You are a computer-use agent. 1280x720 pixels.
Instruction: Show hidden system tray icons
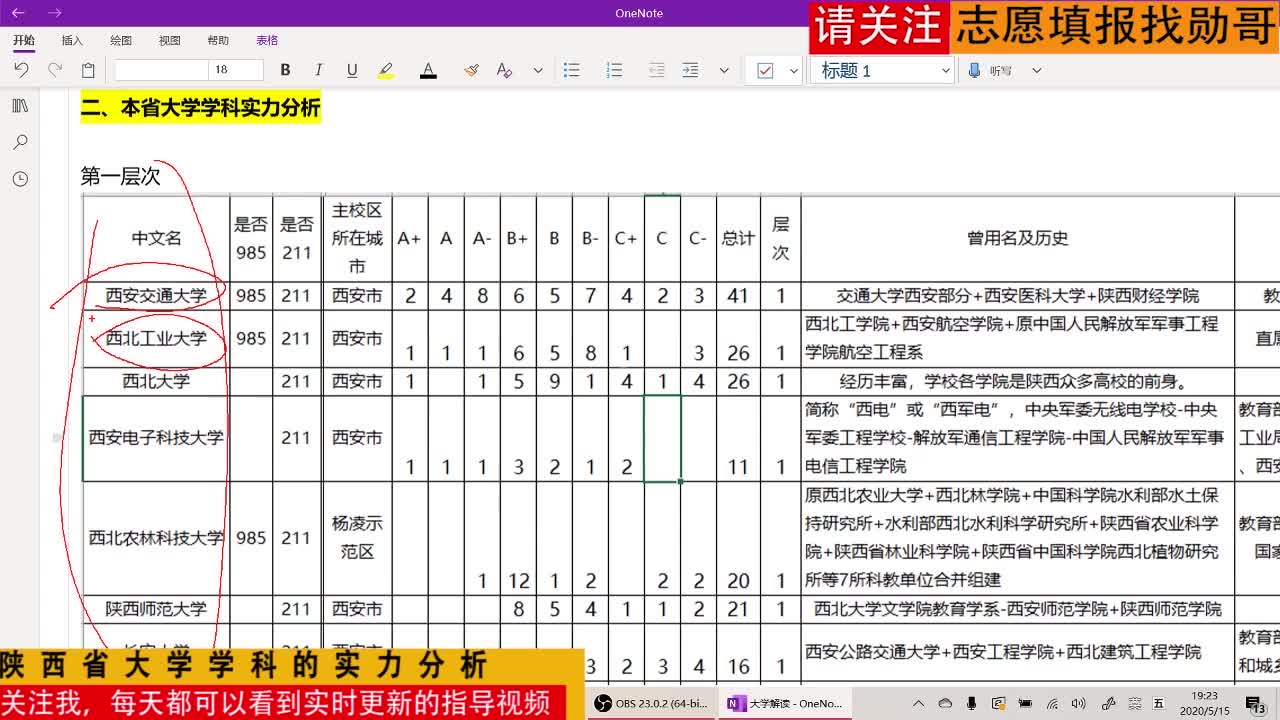click(x=919, y=704)
